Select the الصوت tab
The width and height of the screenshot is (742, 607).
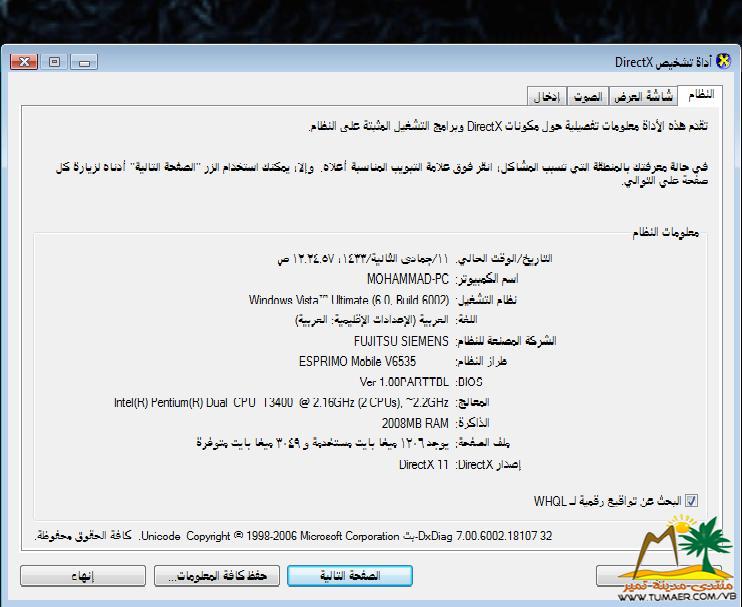pyautogui.click(x=587, y=96)
